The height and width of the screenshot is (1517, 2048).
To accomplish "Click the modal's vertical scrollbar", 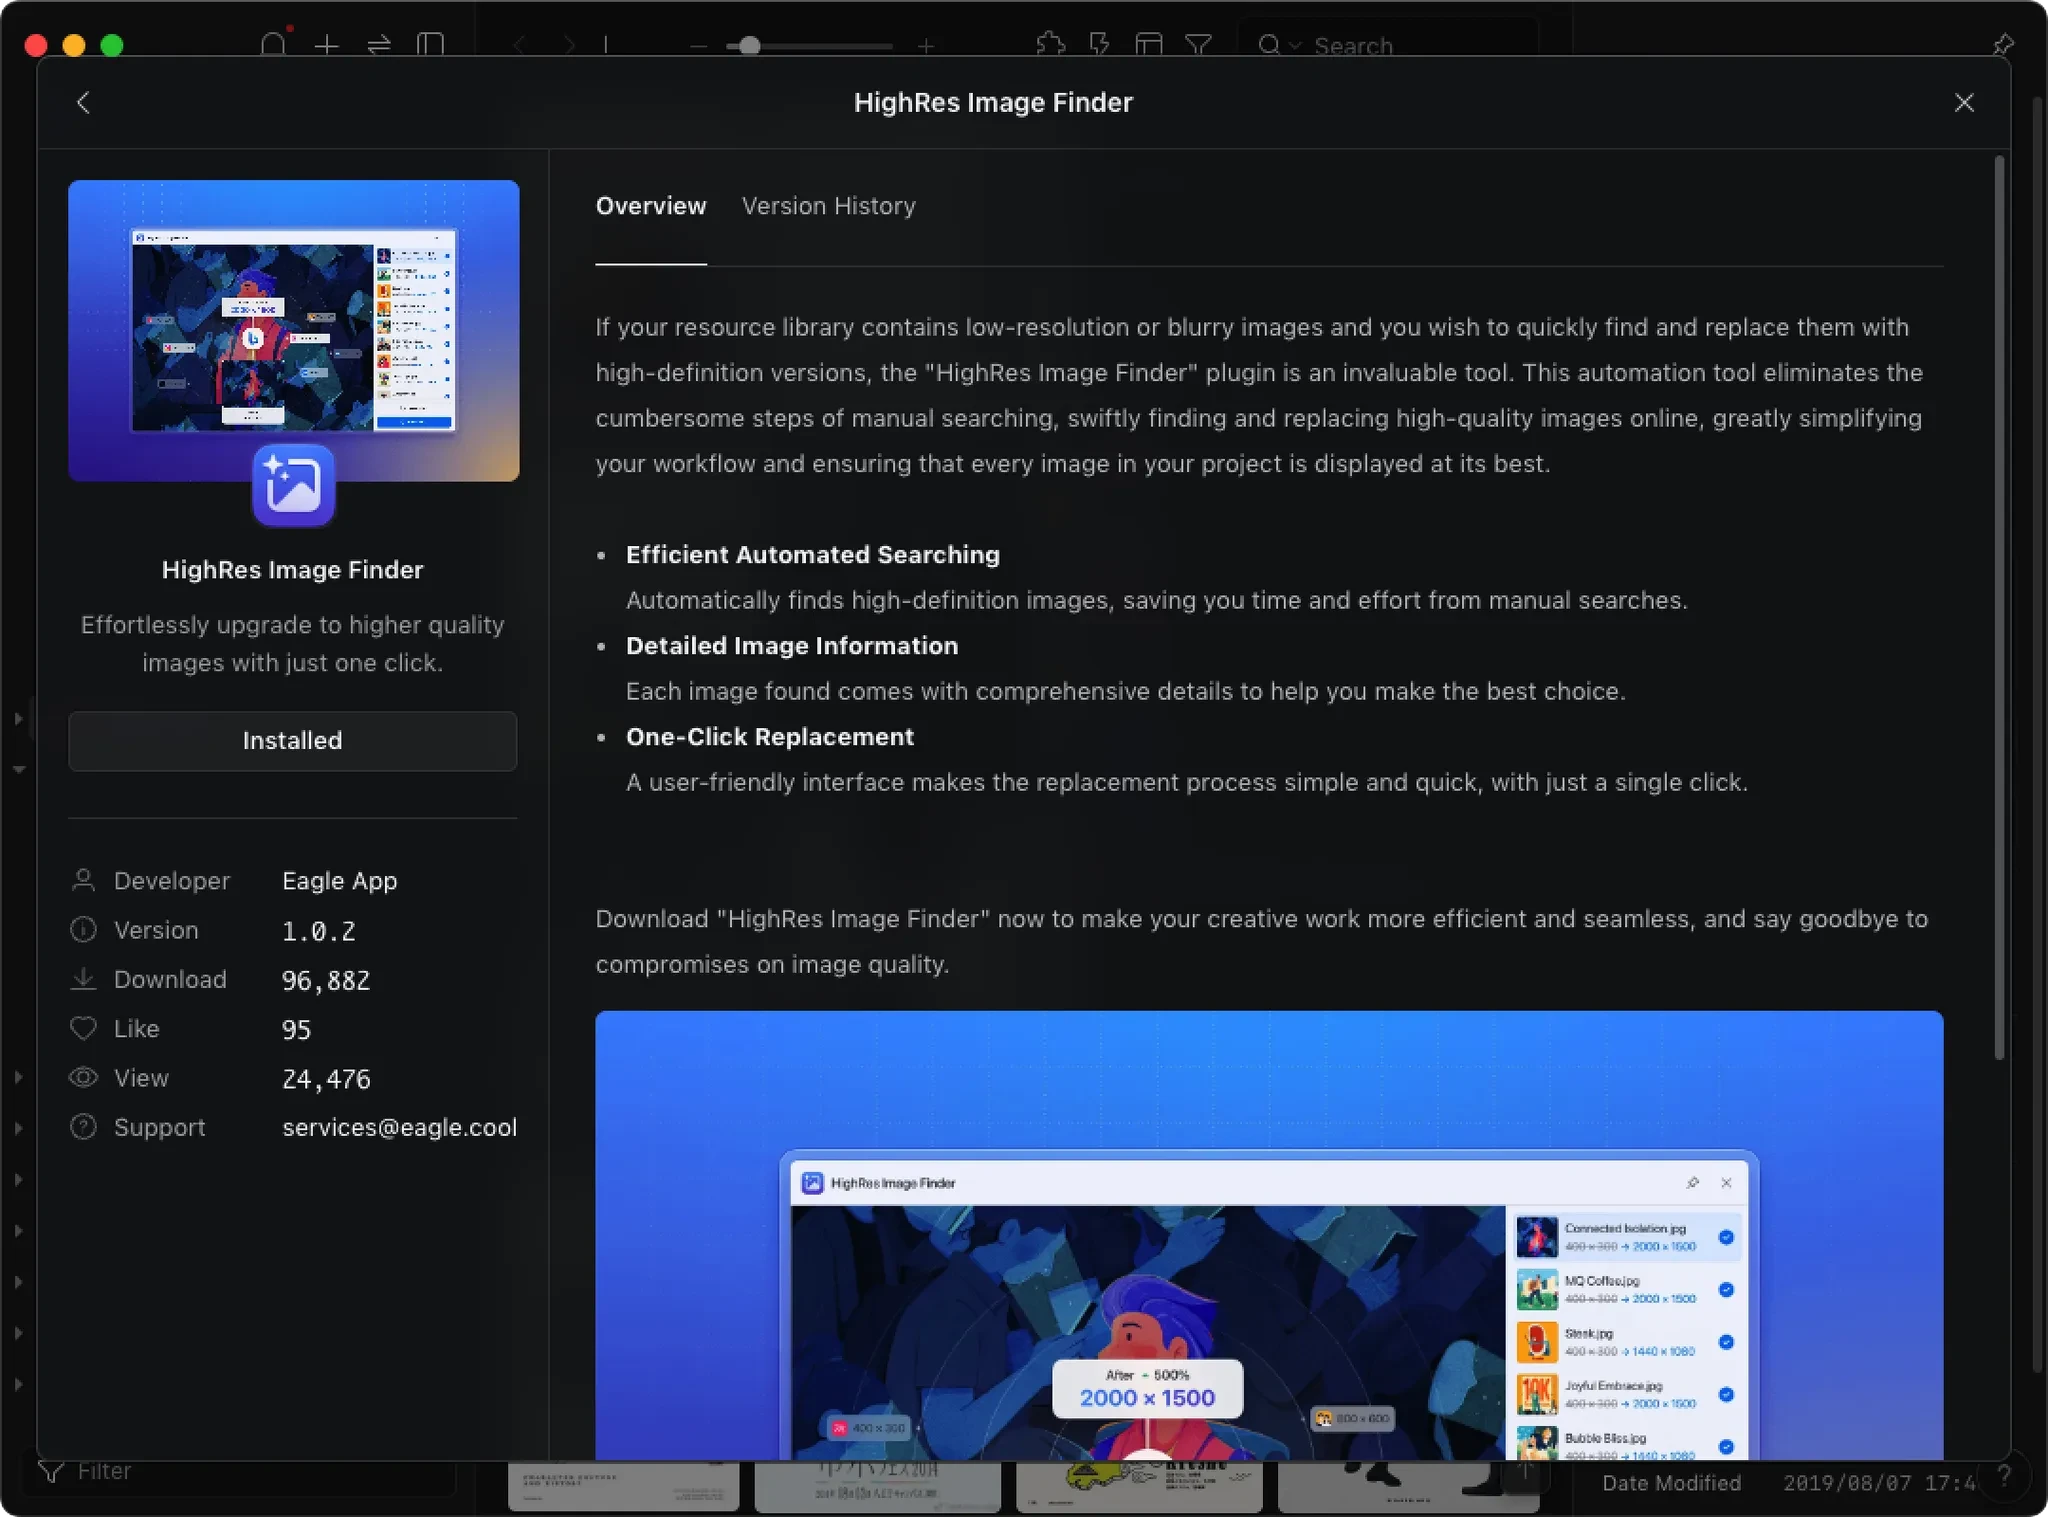I will coord(1999,607).
